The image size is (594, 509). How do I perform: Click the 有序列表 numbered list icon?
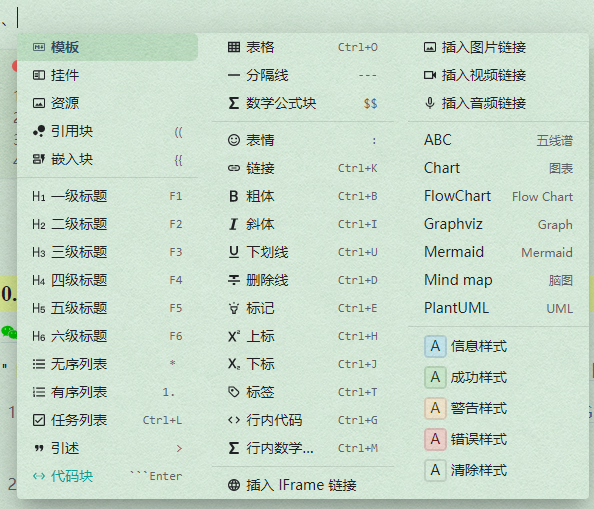tap(39, 392)
